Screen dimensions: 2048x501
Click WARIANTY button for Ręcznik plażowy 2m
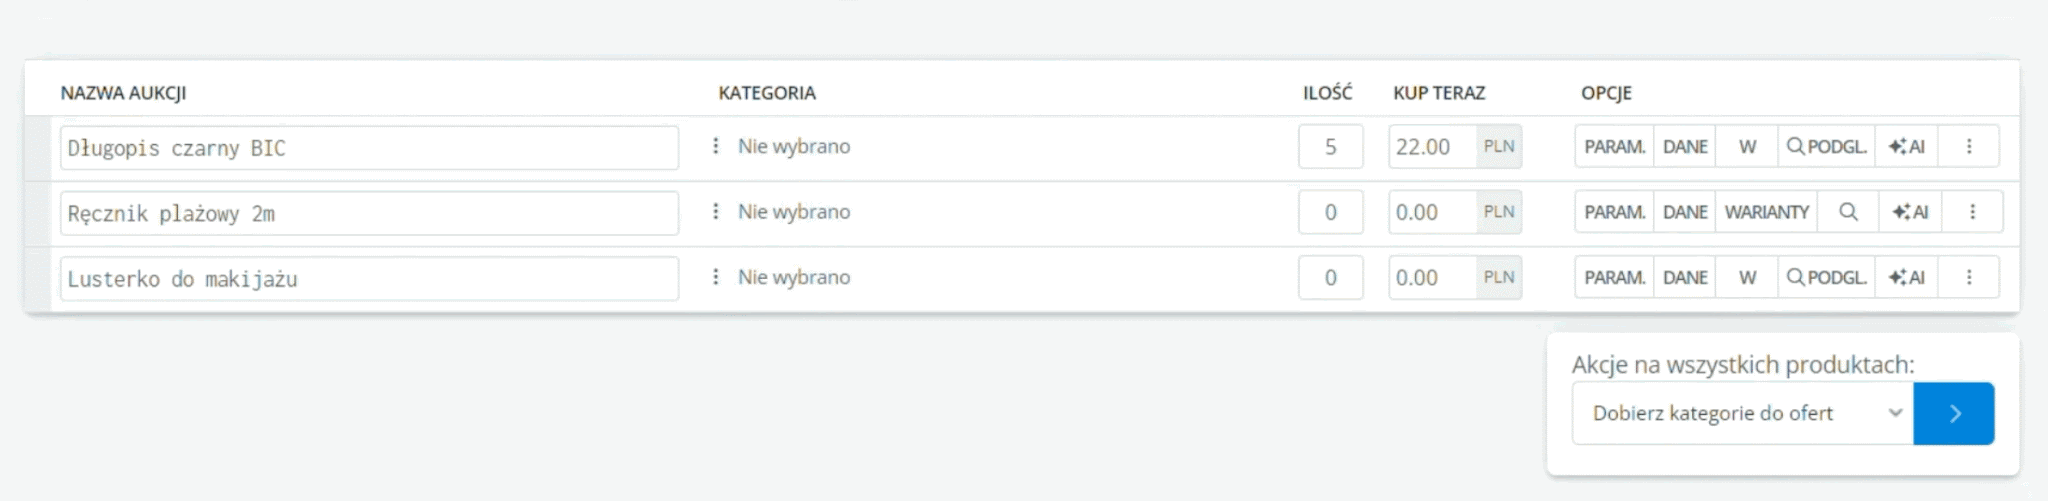[1766, 212]
